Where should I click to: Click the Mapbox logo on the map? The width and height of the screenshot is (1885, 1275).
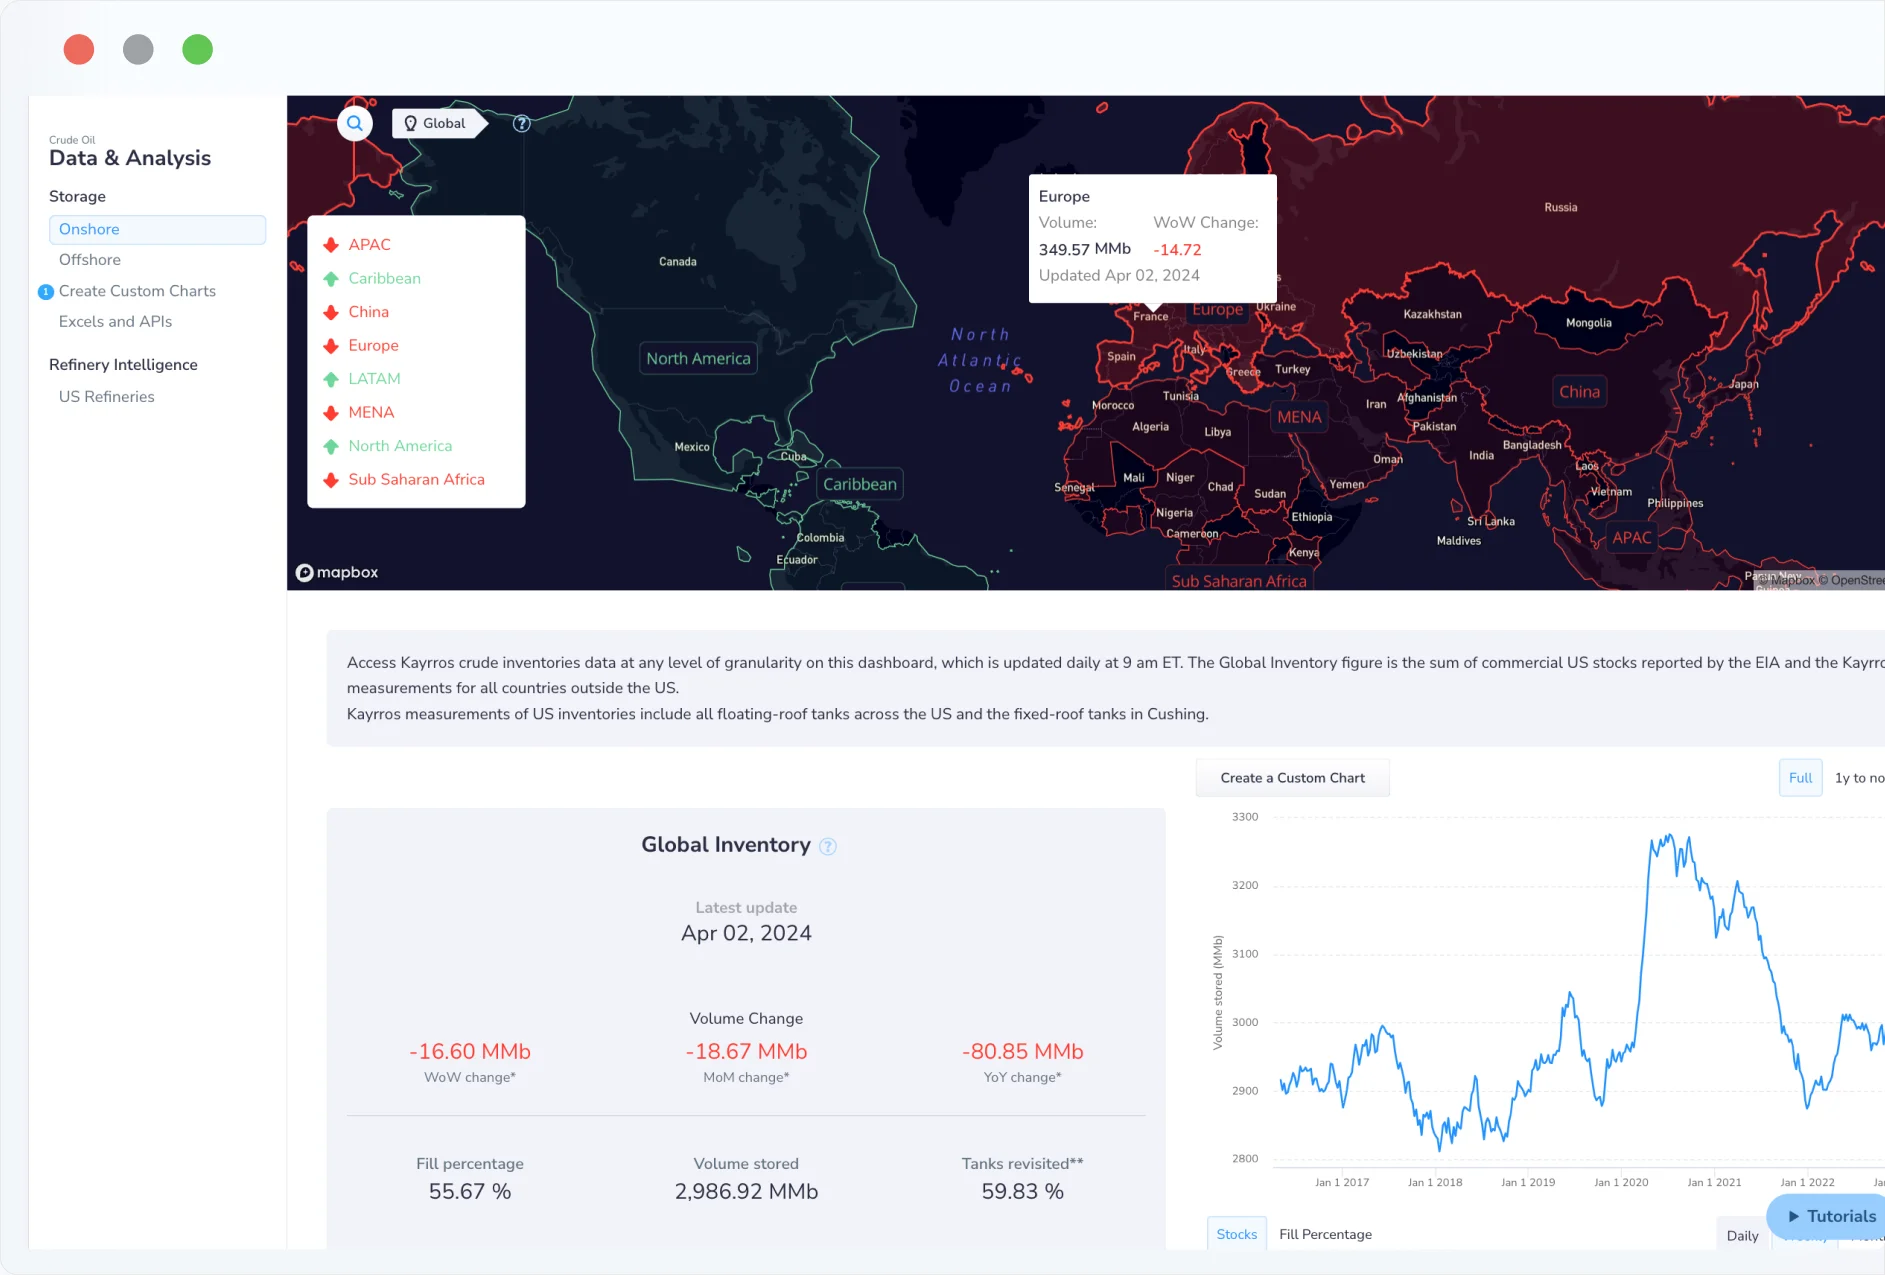coord(337,572)
